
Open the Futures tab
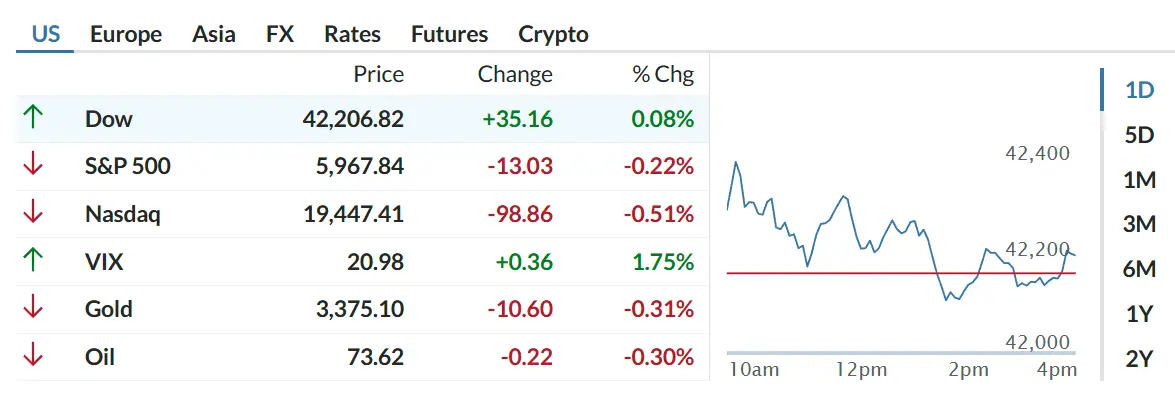(x=450, y=34)
